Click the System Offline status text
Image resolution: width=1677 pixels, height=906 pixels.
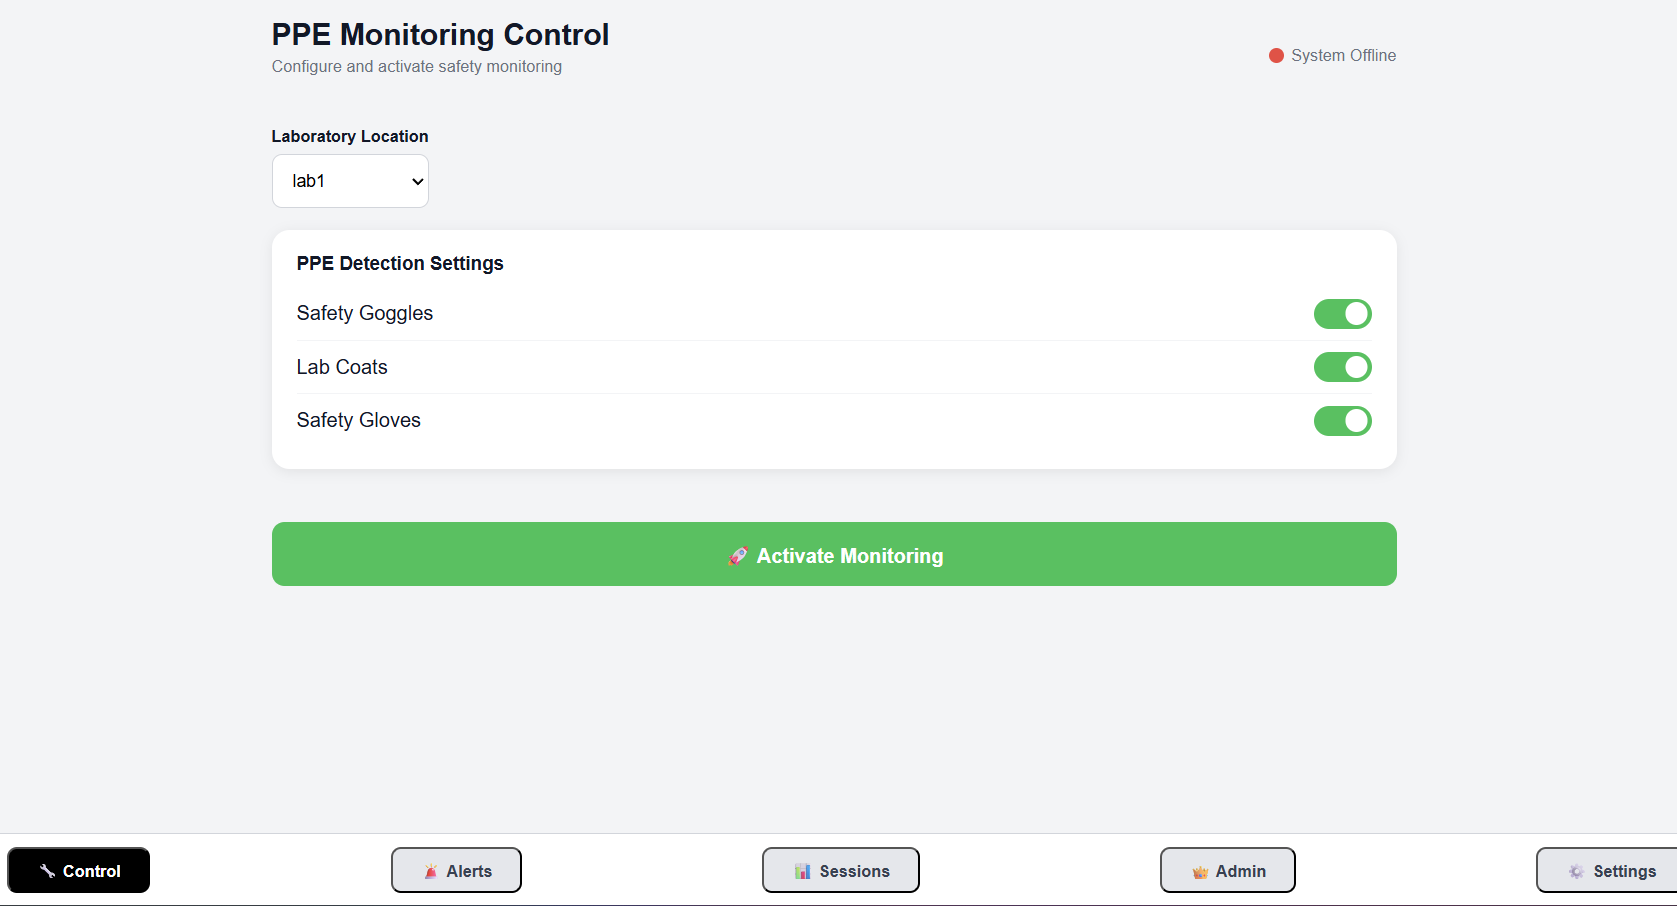pyautogui.click(x=1343, y=56)
